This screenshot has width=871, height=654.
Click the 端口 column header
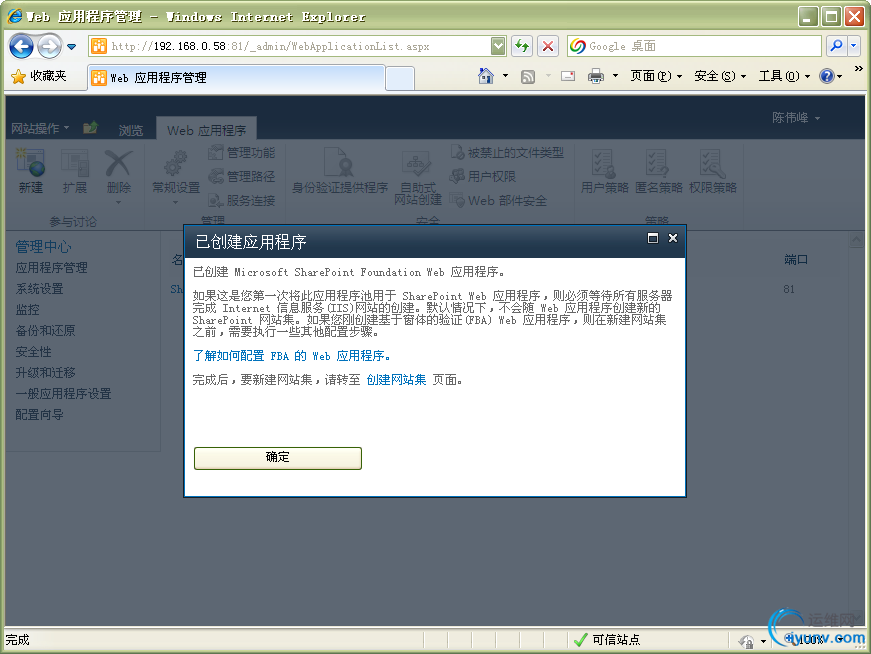[795, 259]
